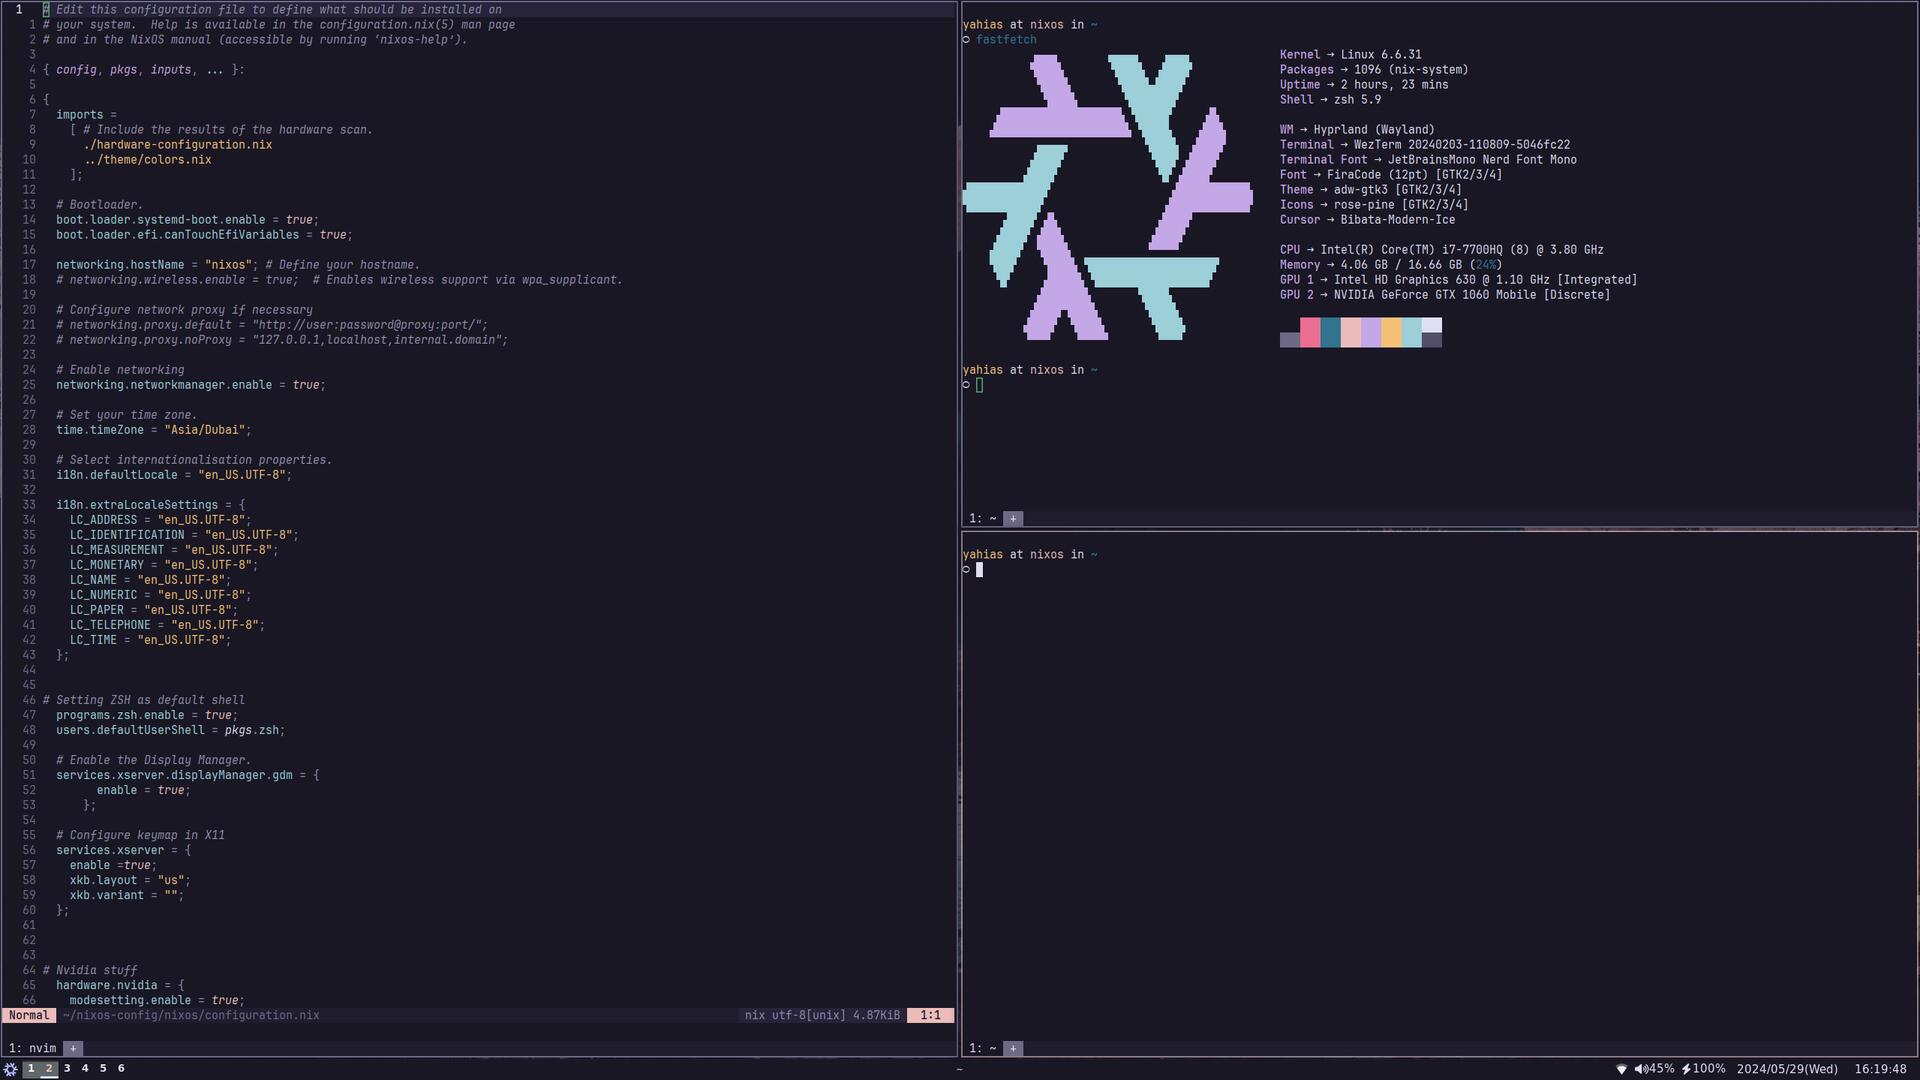Click the orange color block in fastfetch palette
This screenshot has width=1920, height=1080.
tap(1391, 332)
